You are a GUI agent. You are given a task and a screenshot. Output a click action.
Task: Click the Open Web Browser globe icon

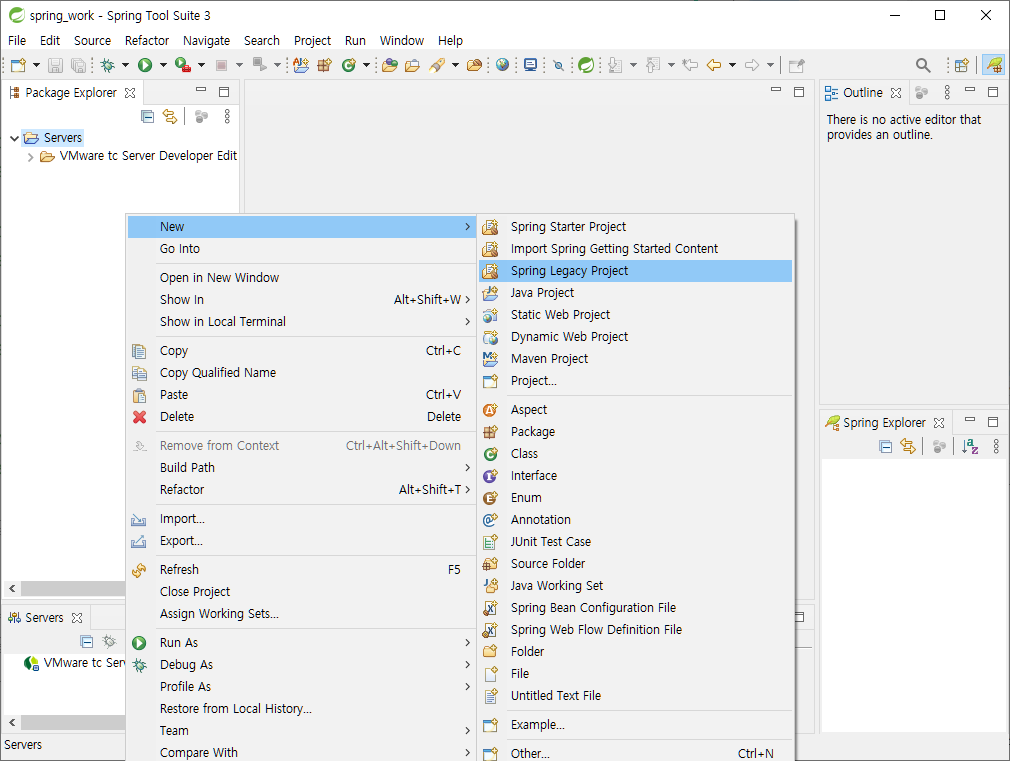coord(502,65)
